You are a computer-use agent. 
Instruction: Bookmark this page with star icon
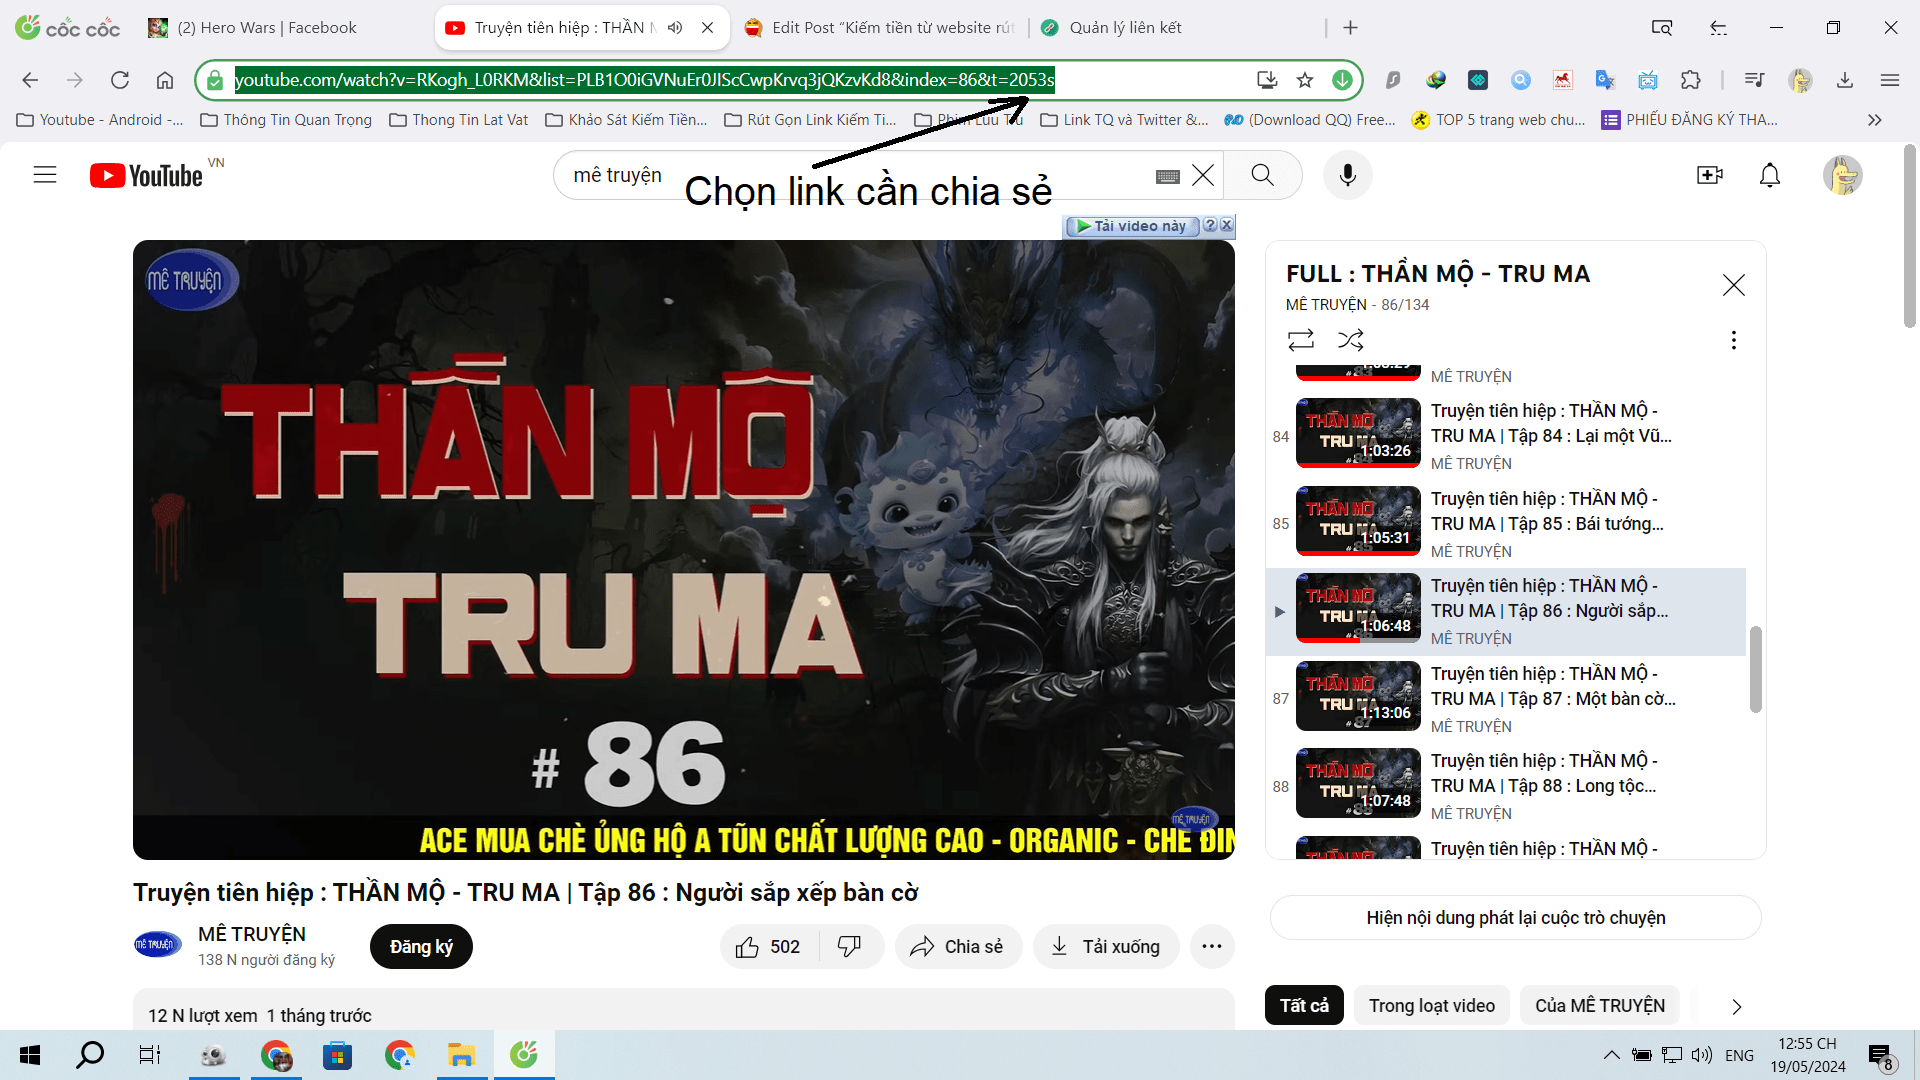[x=1304, y=80]
